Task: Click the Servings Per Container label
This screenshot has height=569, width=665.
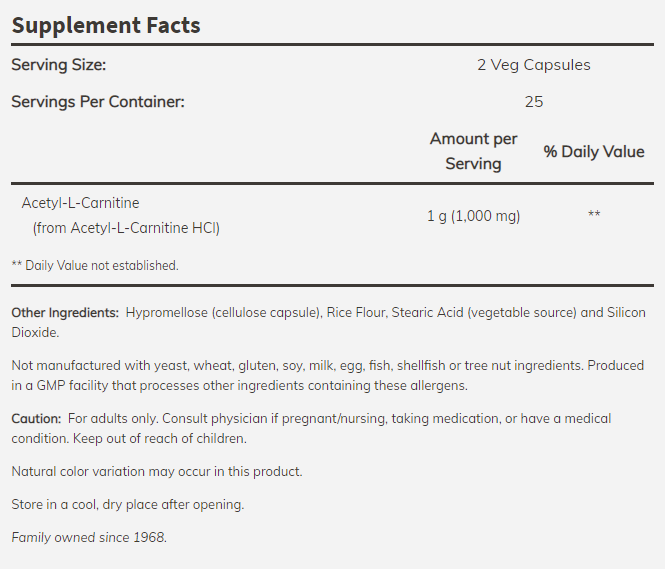Action: [98, 101]
